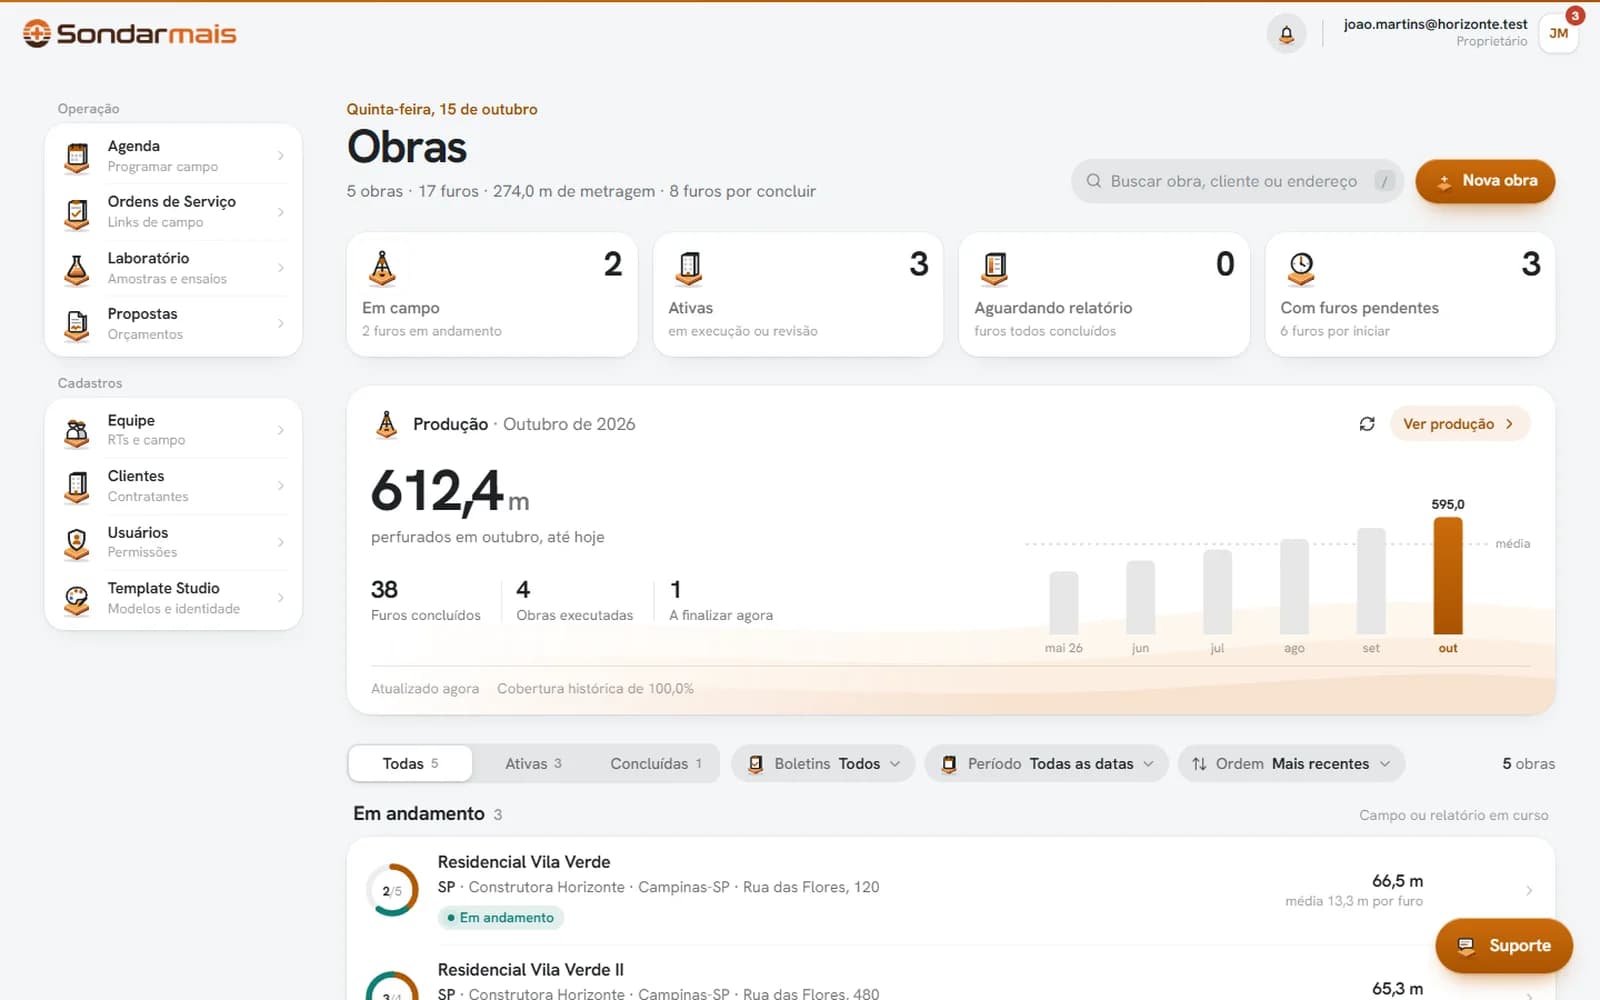Switch to the Ativas tab
Viewport: 1600px width, 1000px height.
[533, 764]
